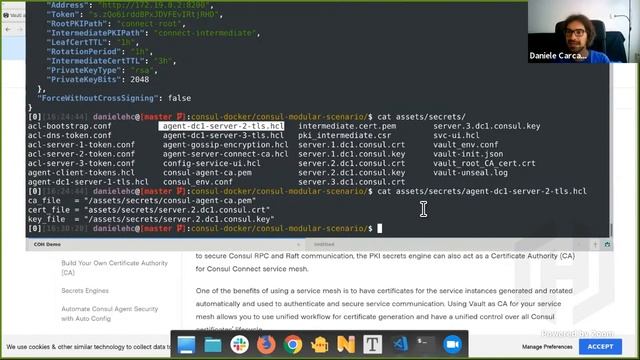Open the terminal icon in the dock

pos(426,345)
